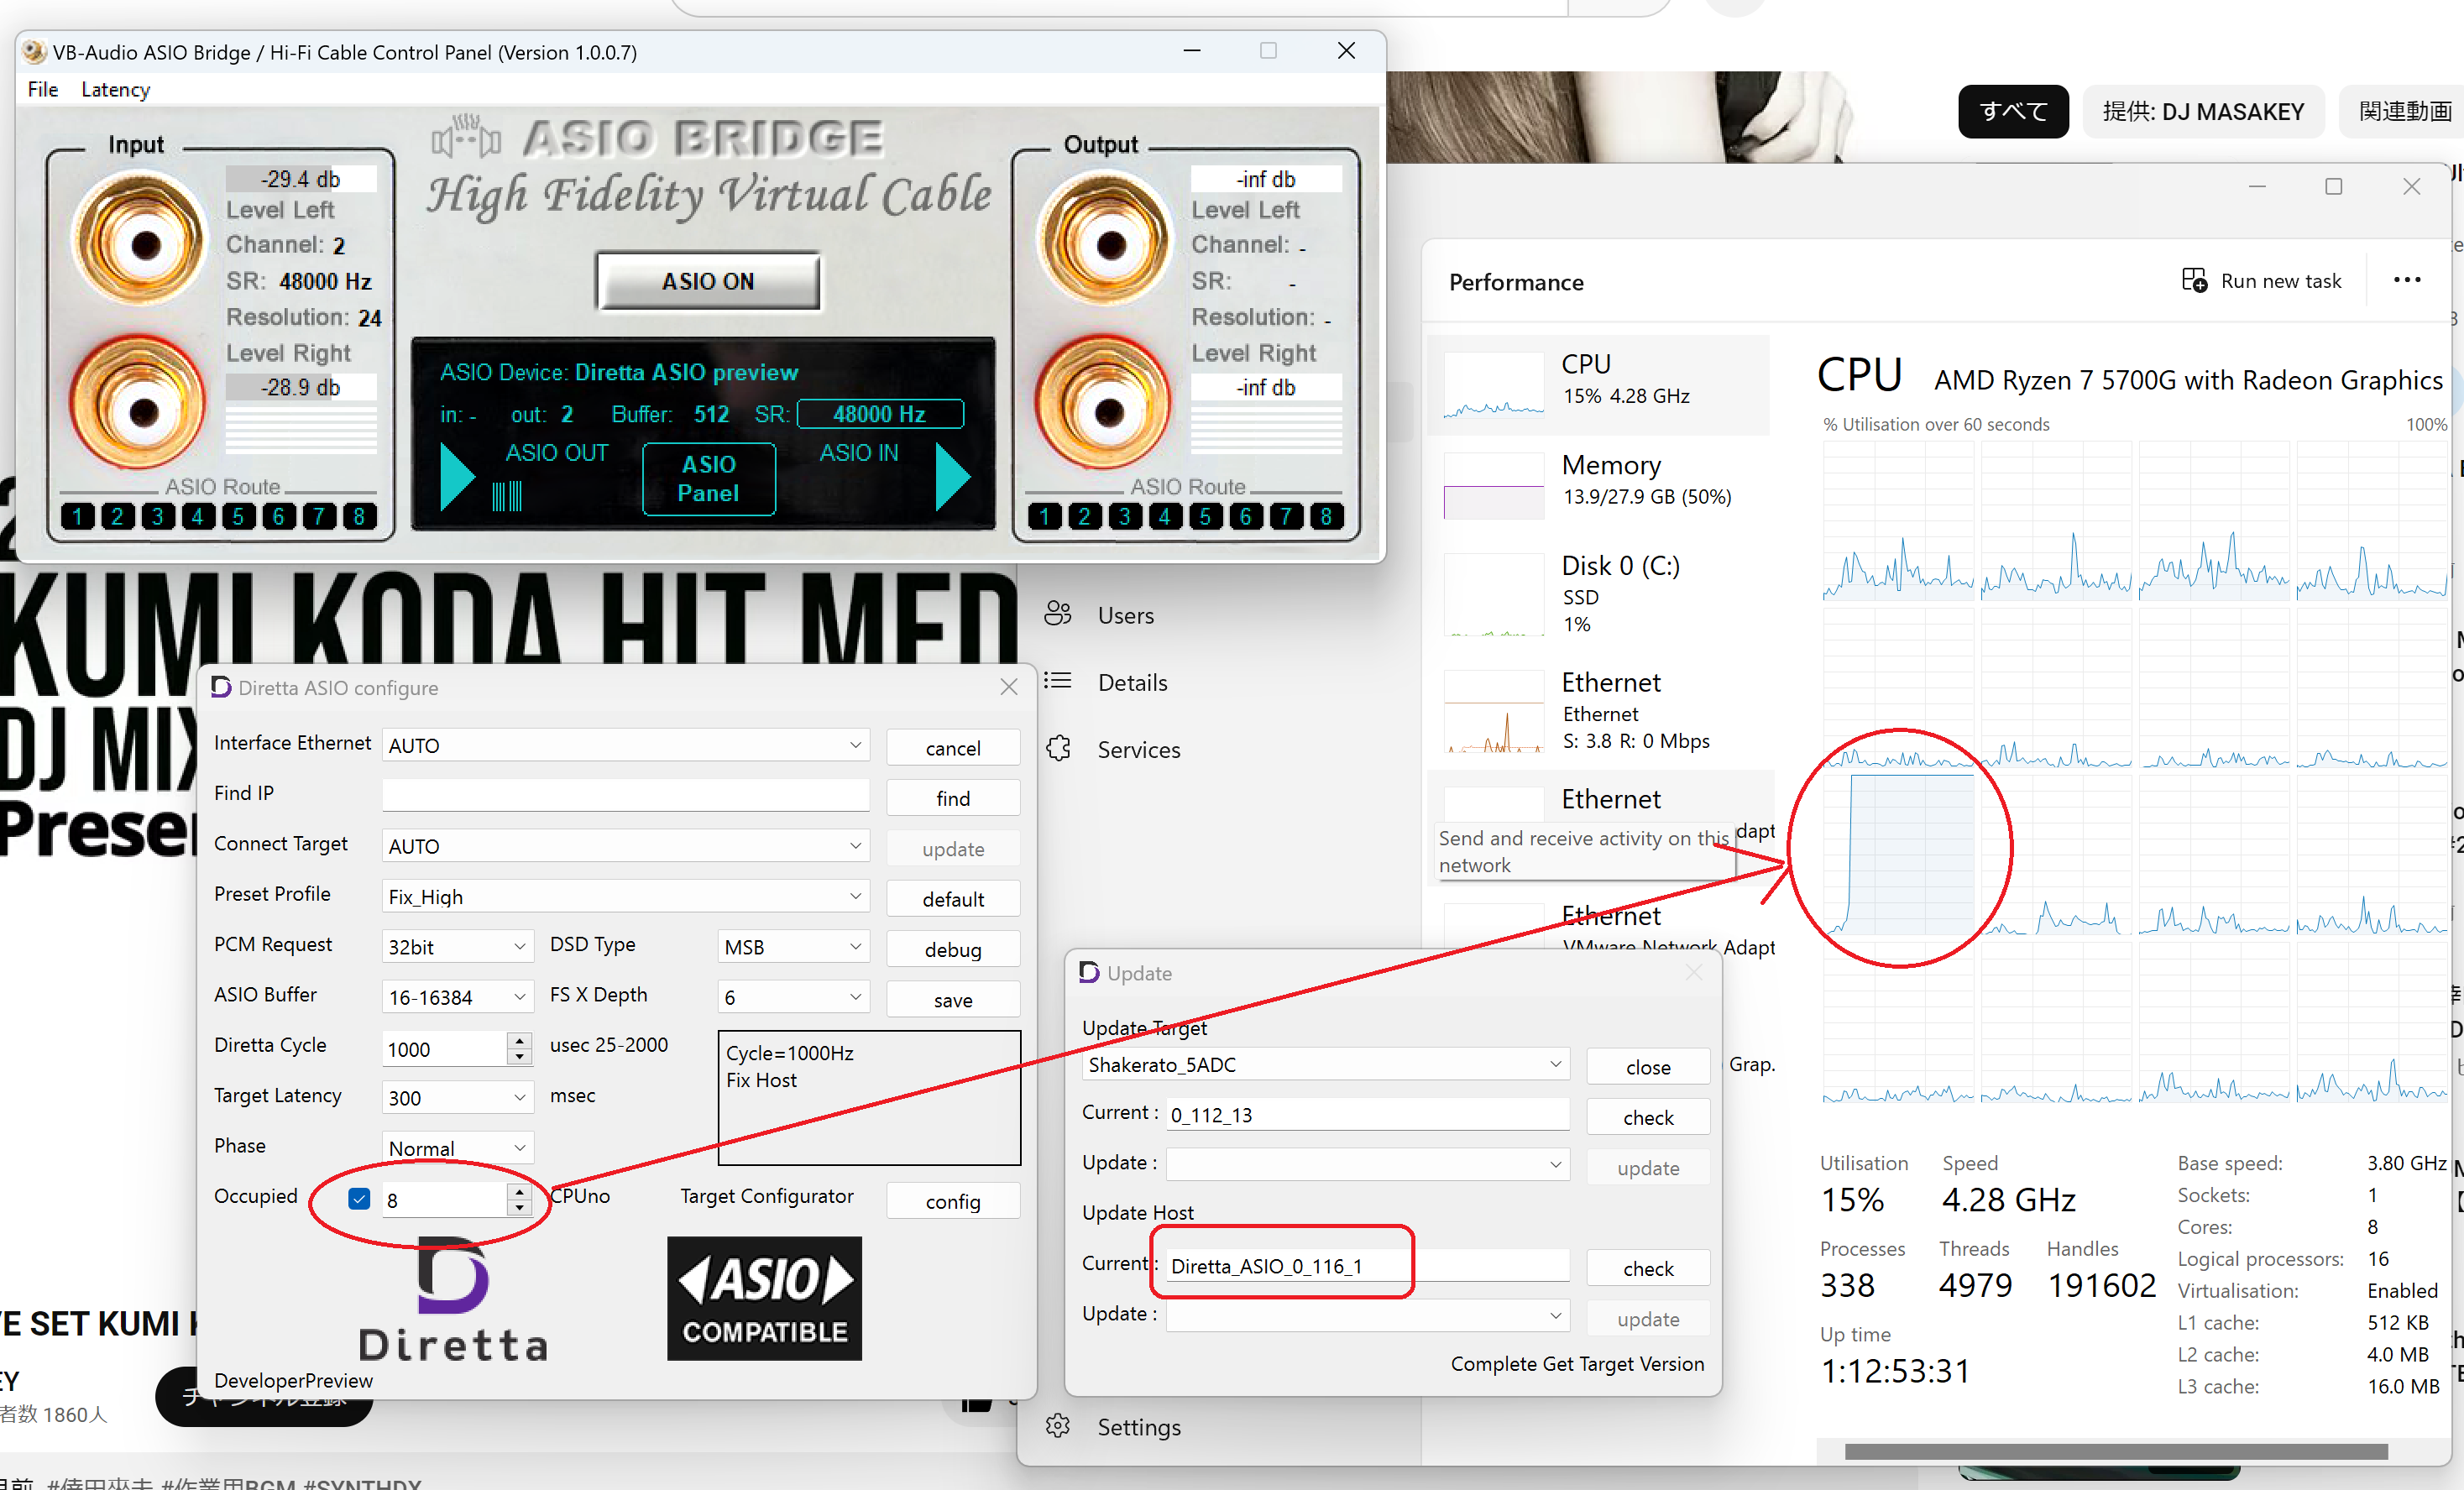
Task: Toggle the ASIO ON button
Action: point(708,281)
